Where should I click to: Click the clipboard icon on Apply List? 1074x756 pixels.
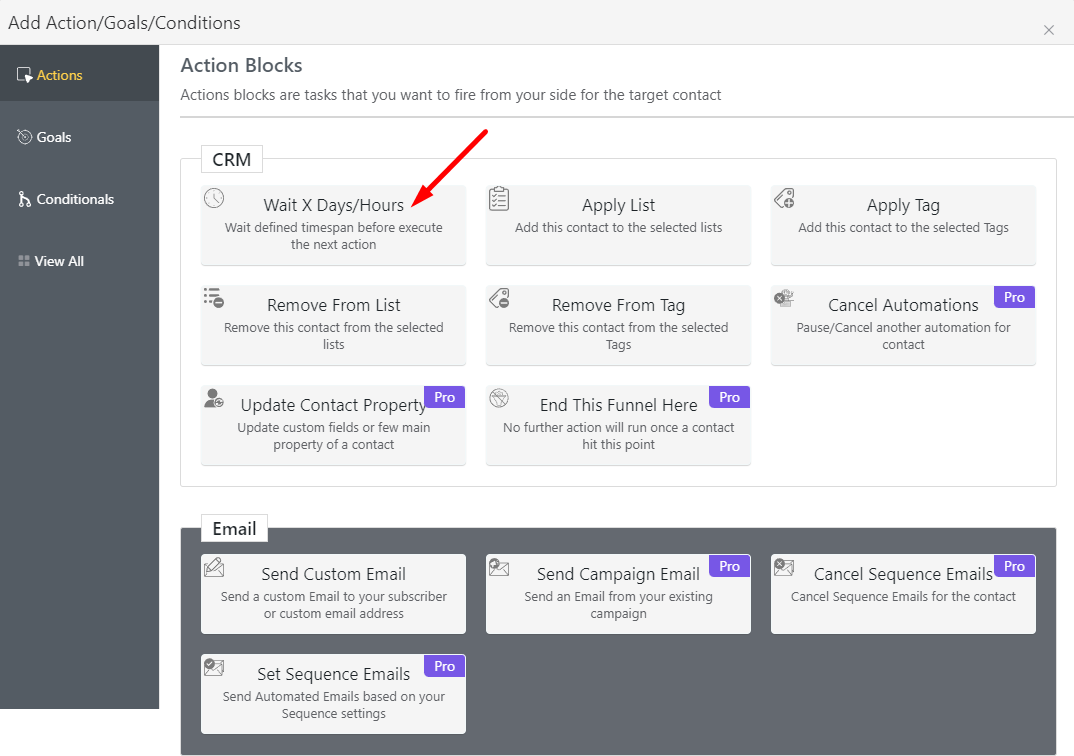pos(499,199)
